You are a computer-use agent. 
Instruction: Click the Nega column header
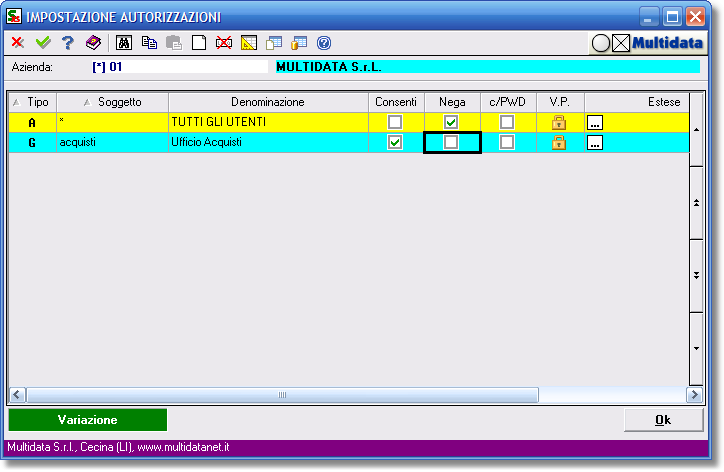[x=452, y=102]
